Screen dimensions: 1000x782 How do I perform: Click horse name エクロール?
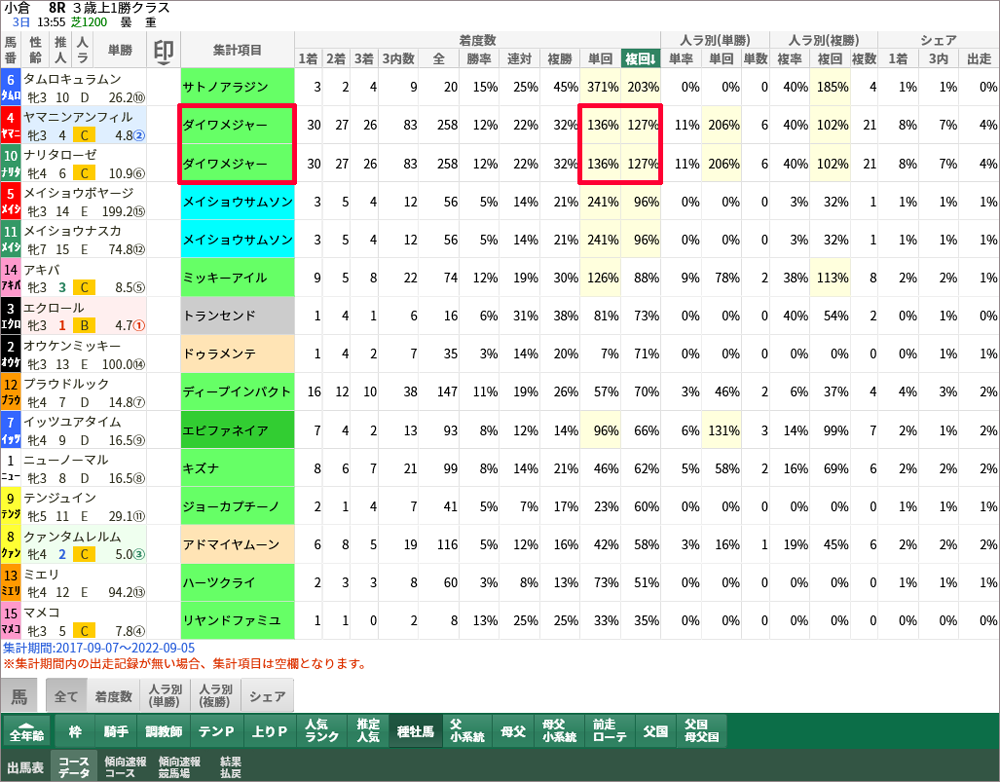point(54,308)
